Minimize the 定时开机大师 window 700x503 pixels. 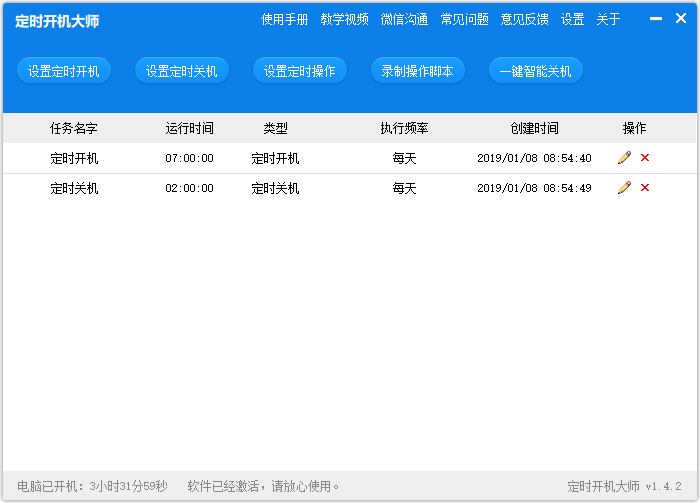tap(656, 19)
